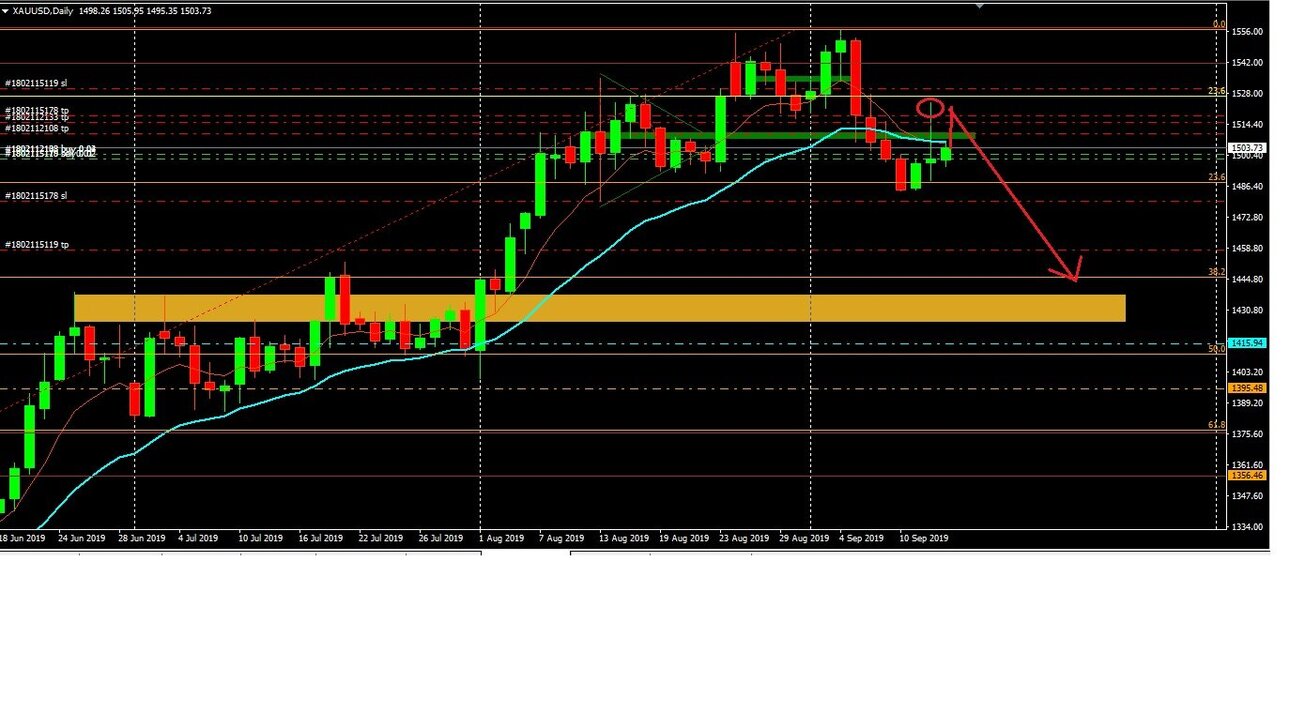
Task: Click price axis value 1542.00
Action: tap(1247, 63)
